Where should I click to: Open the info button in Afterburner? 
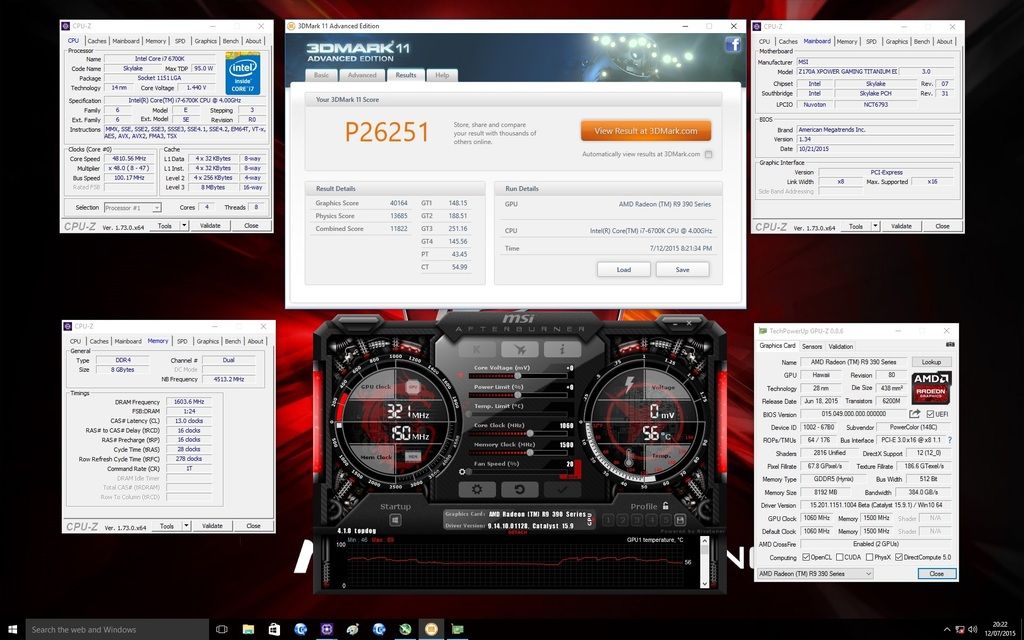point(562,349)
